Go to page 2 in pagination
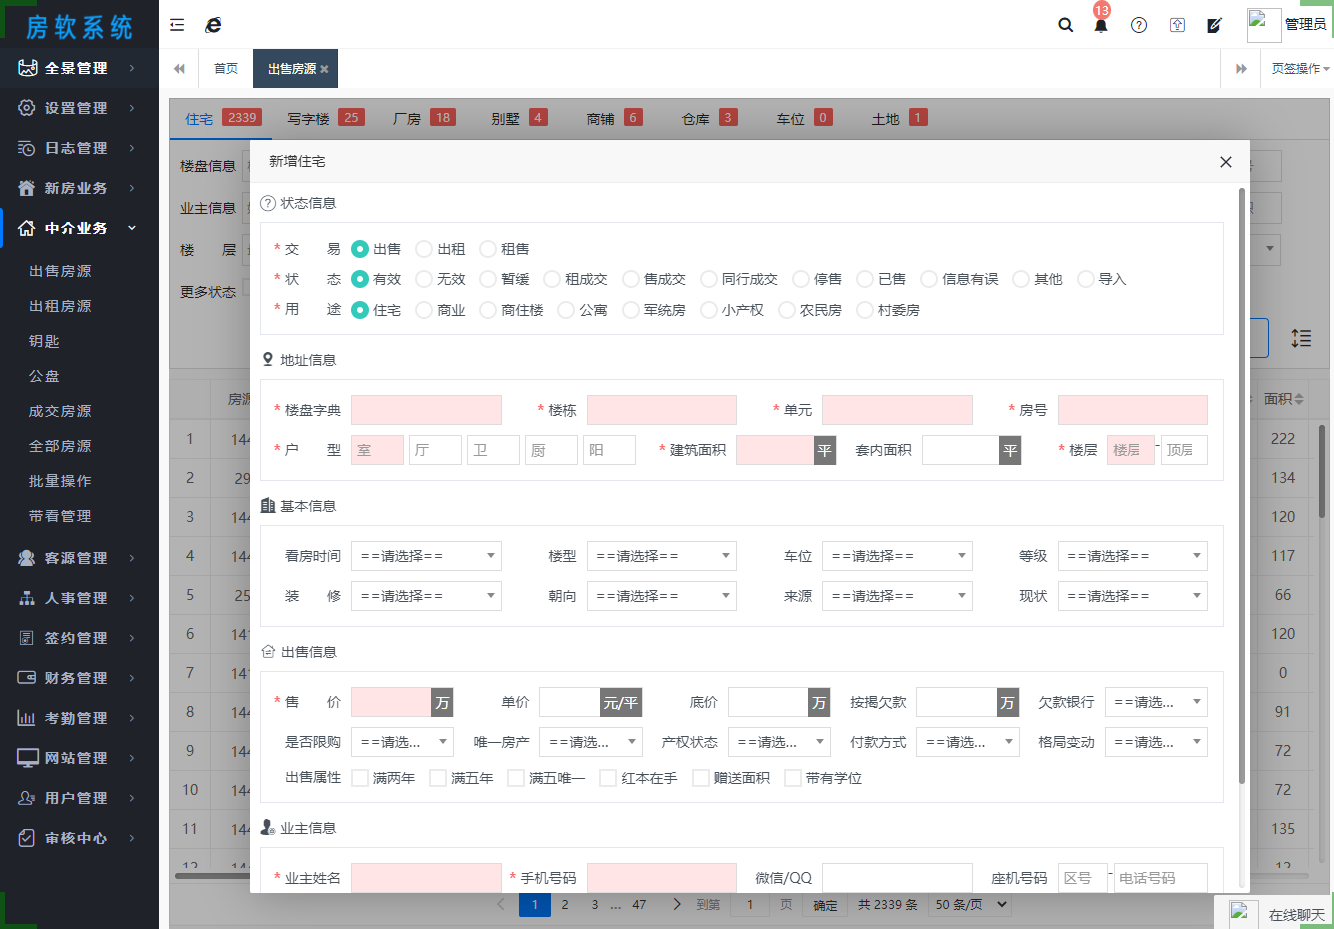 click(565, 905)
